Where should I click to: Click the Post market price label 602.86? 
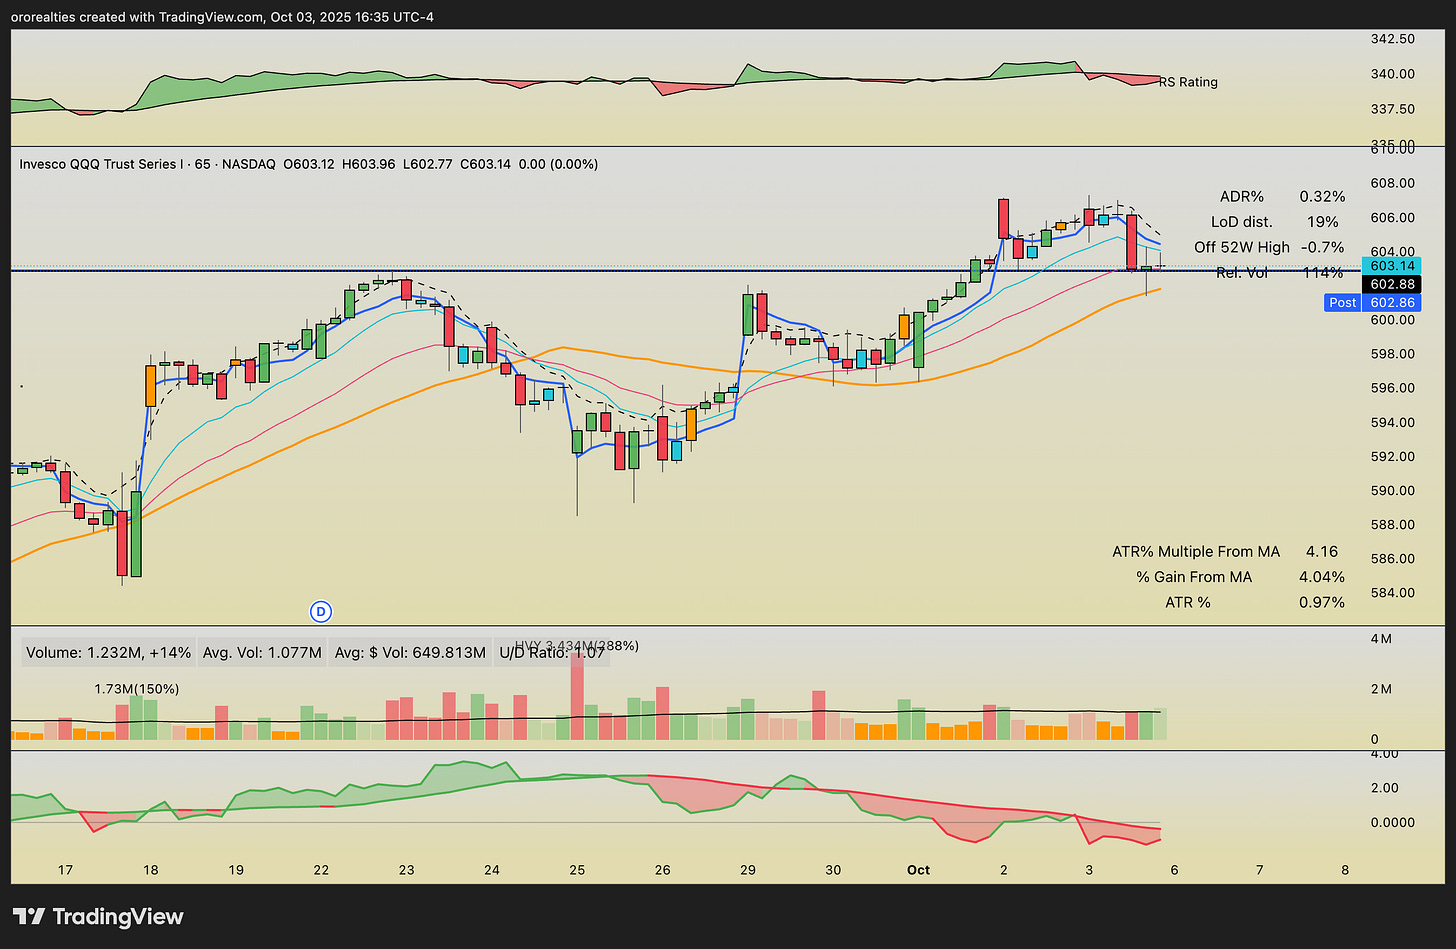pyautogui.click(x=1373, y=302)
